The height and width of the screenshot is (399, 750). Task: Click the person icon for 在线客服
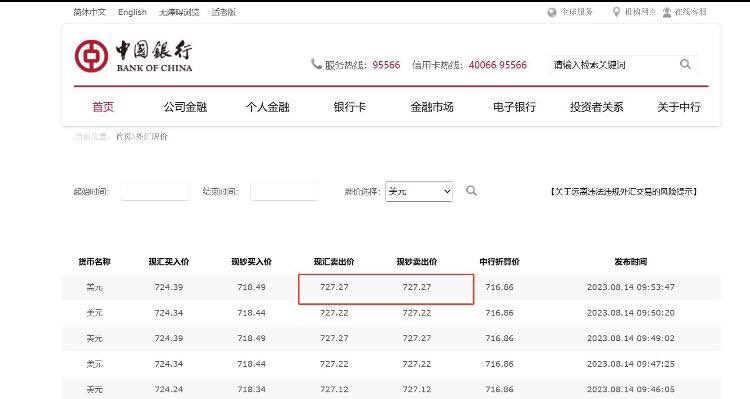667,12
